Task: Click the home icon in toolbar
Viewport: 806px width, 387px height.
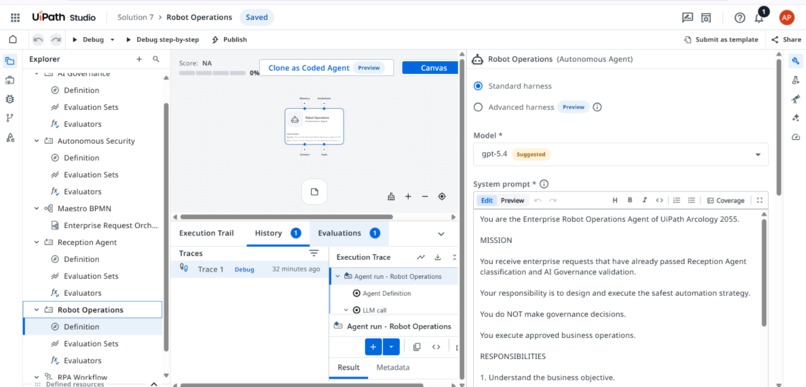Action: (13, 40)
